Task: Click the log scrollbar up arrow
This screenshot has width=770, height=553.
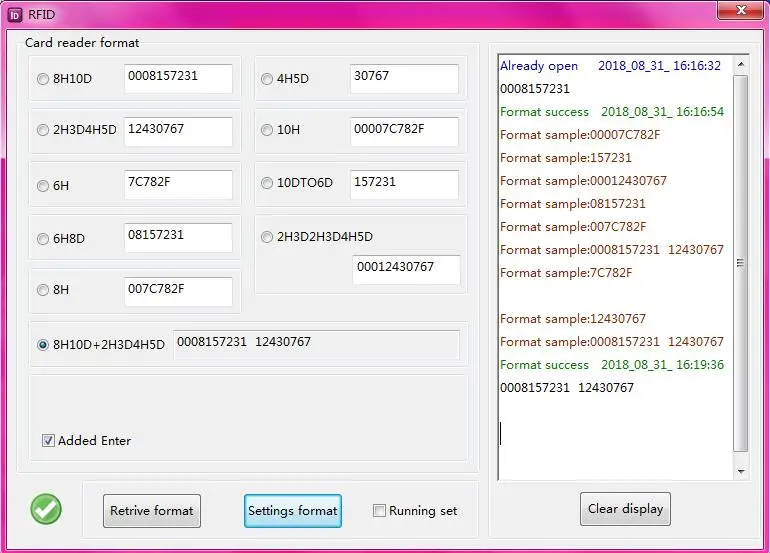Action: pyautogui.click(x=741, y=64)
